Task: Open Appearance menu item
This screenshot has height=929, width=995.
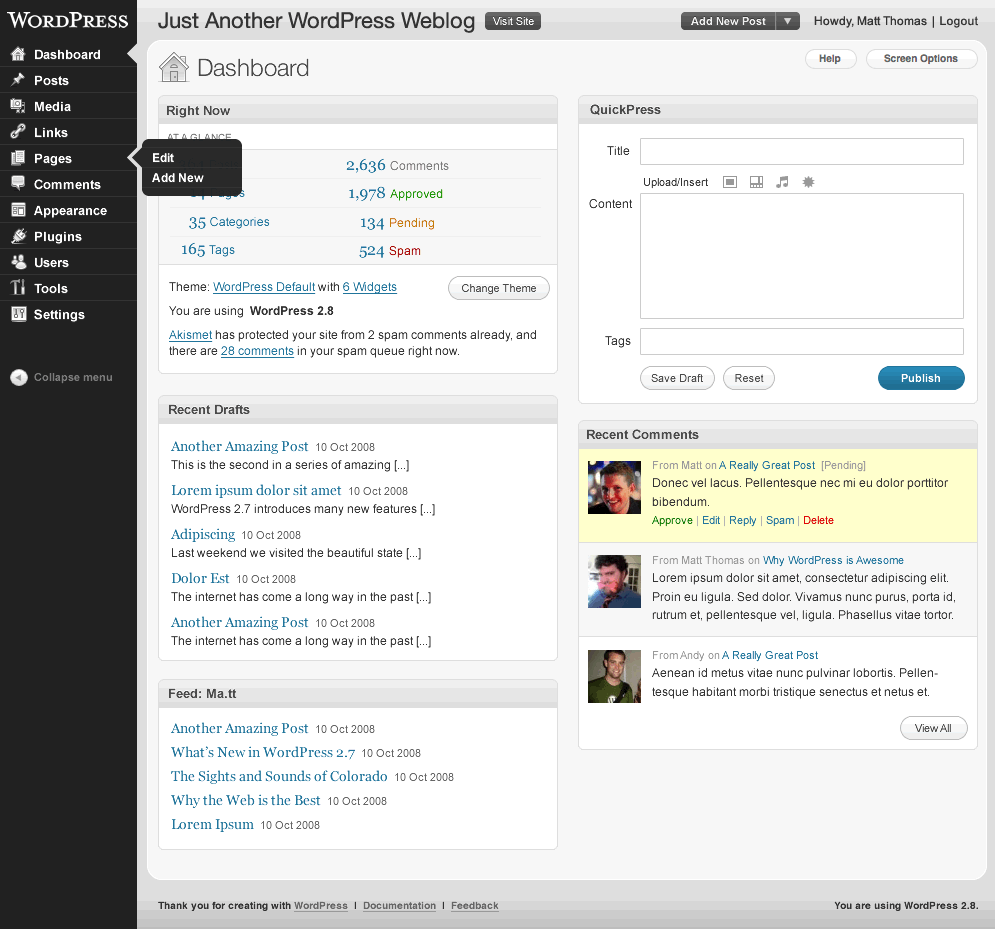Action: pyautogui.click(x=70, y=211)
